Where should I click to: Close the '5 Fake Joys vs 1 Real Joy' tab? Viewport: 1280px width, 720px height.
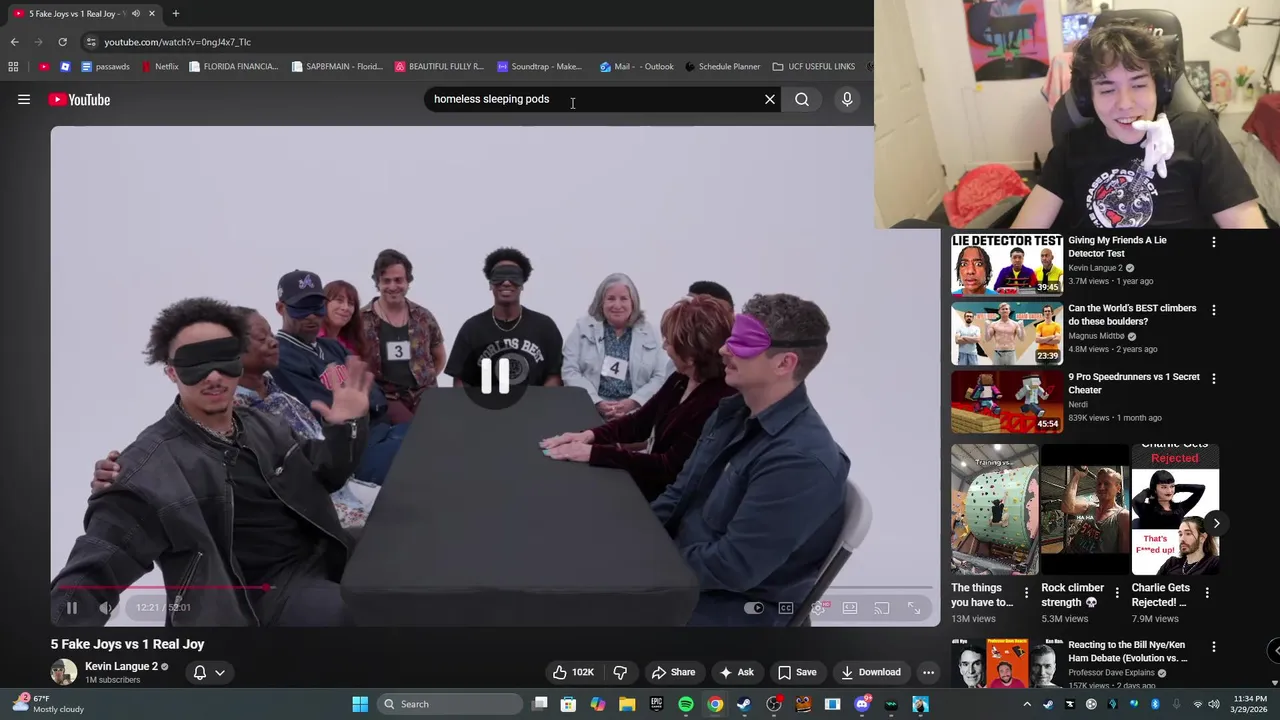[152, 14]
